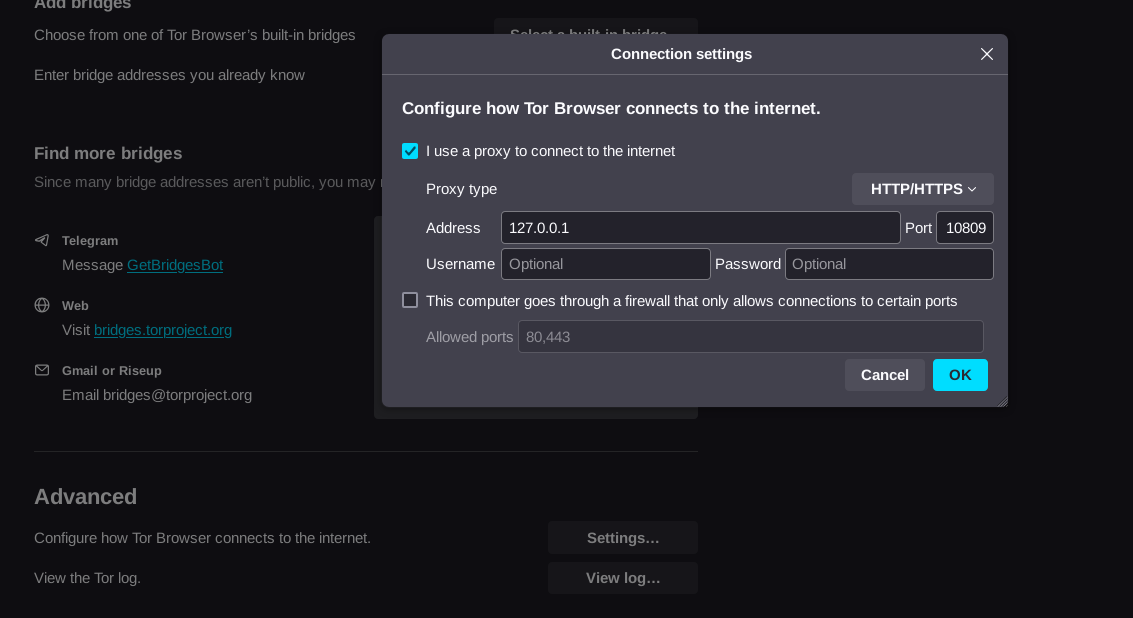This screenshot has width=1133, height=618.
Task: Enable the firewall allowed ports checkbox
Action: (410, 300)
